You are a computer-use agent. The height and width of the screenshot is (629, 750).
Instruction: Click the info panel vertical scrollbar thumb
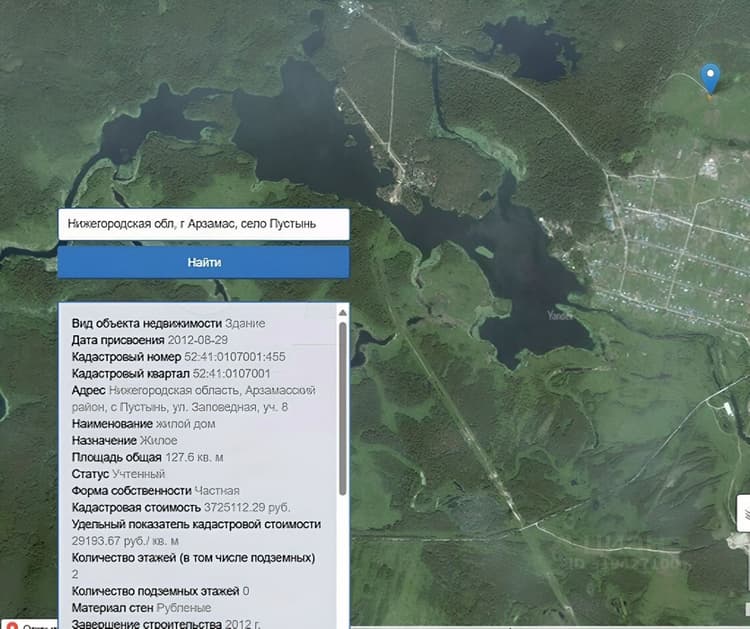point(342,408)
